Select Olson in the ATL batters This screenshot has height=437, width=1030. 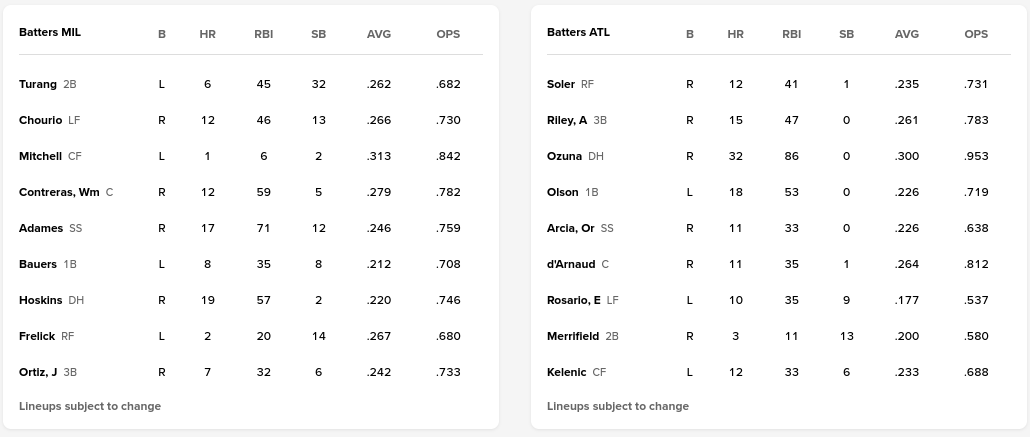[x=563, y=192]
